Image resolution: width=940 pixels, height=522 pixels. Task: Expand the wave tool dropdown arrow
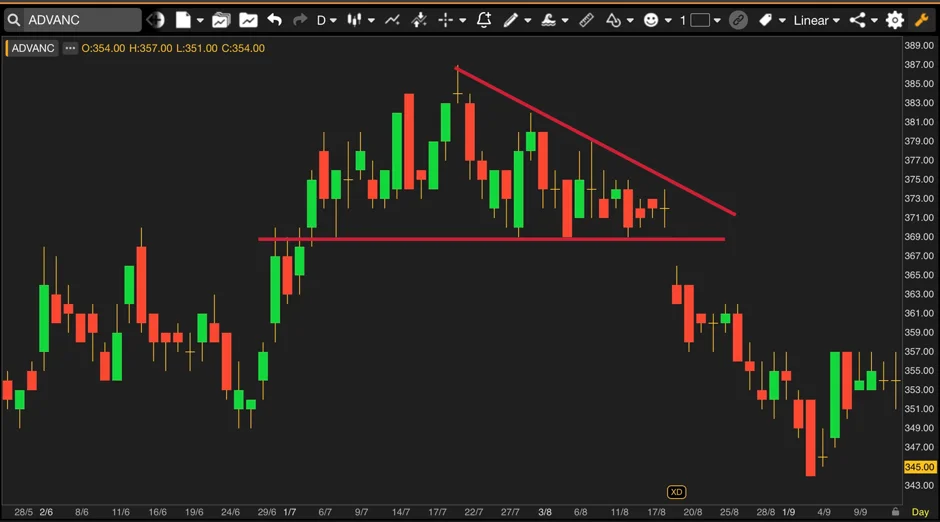click(565, 21)
